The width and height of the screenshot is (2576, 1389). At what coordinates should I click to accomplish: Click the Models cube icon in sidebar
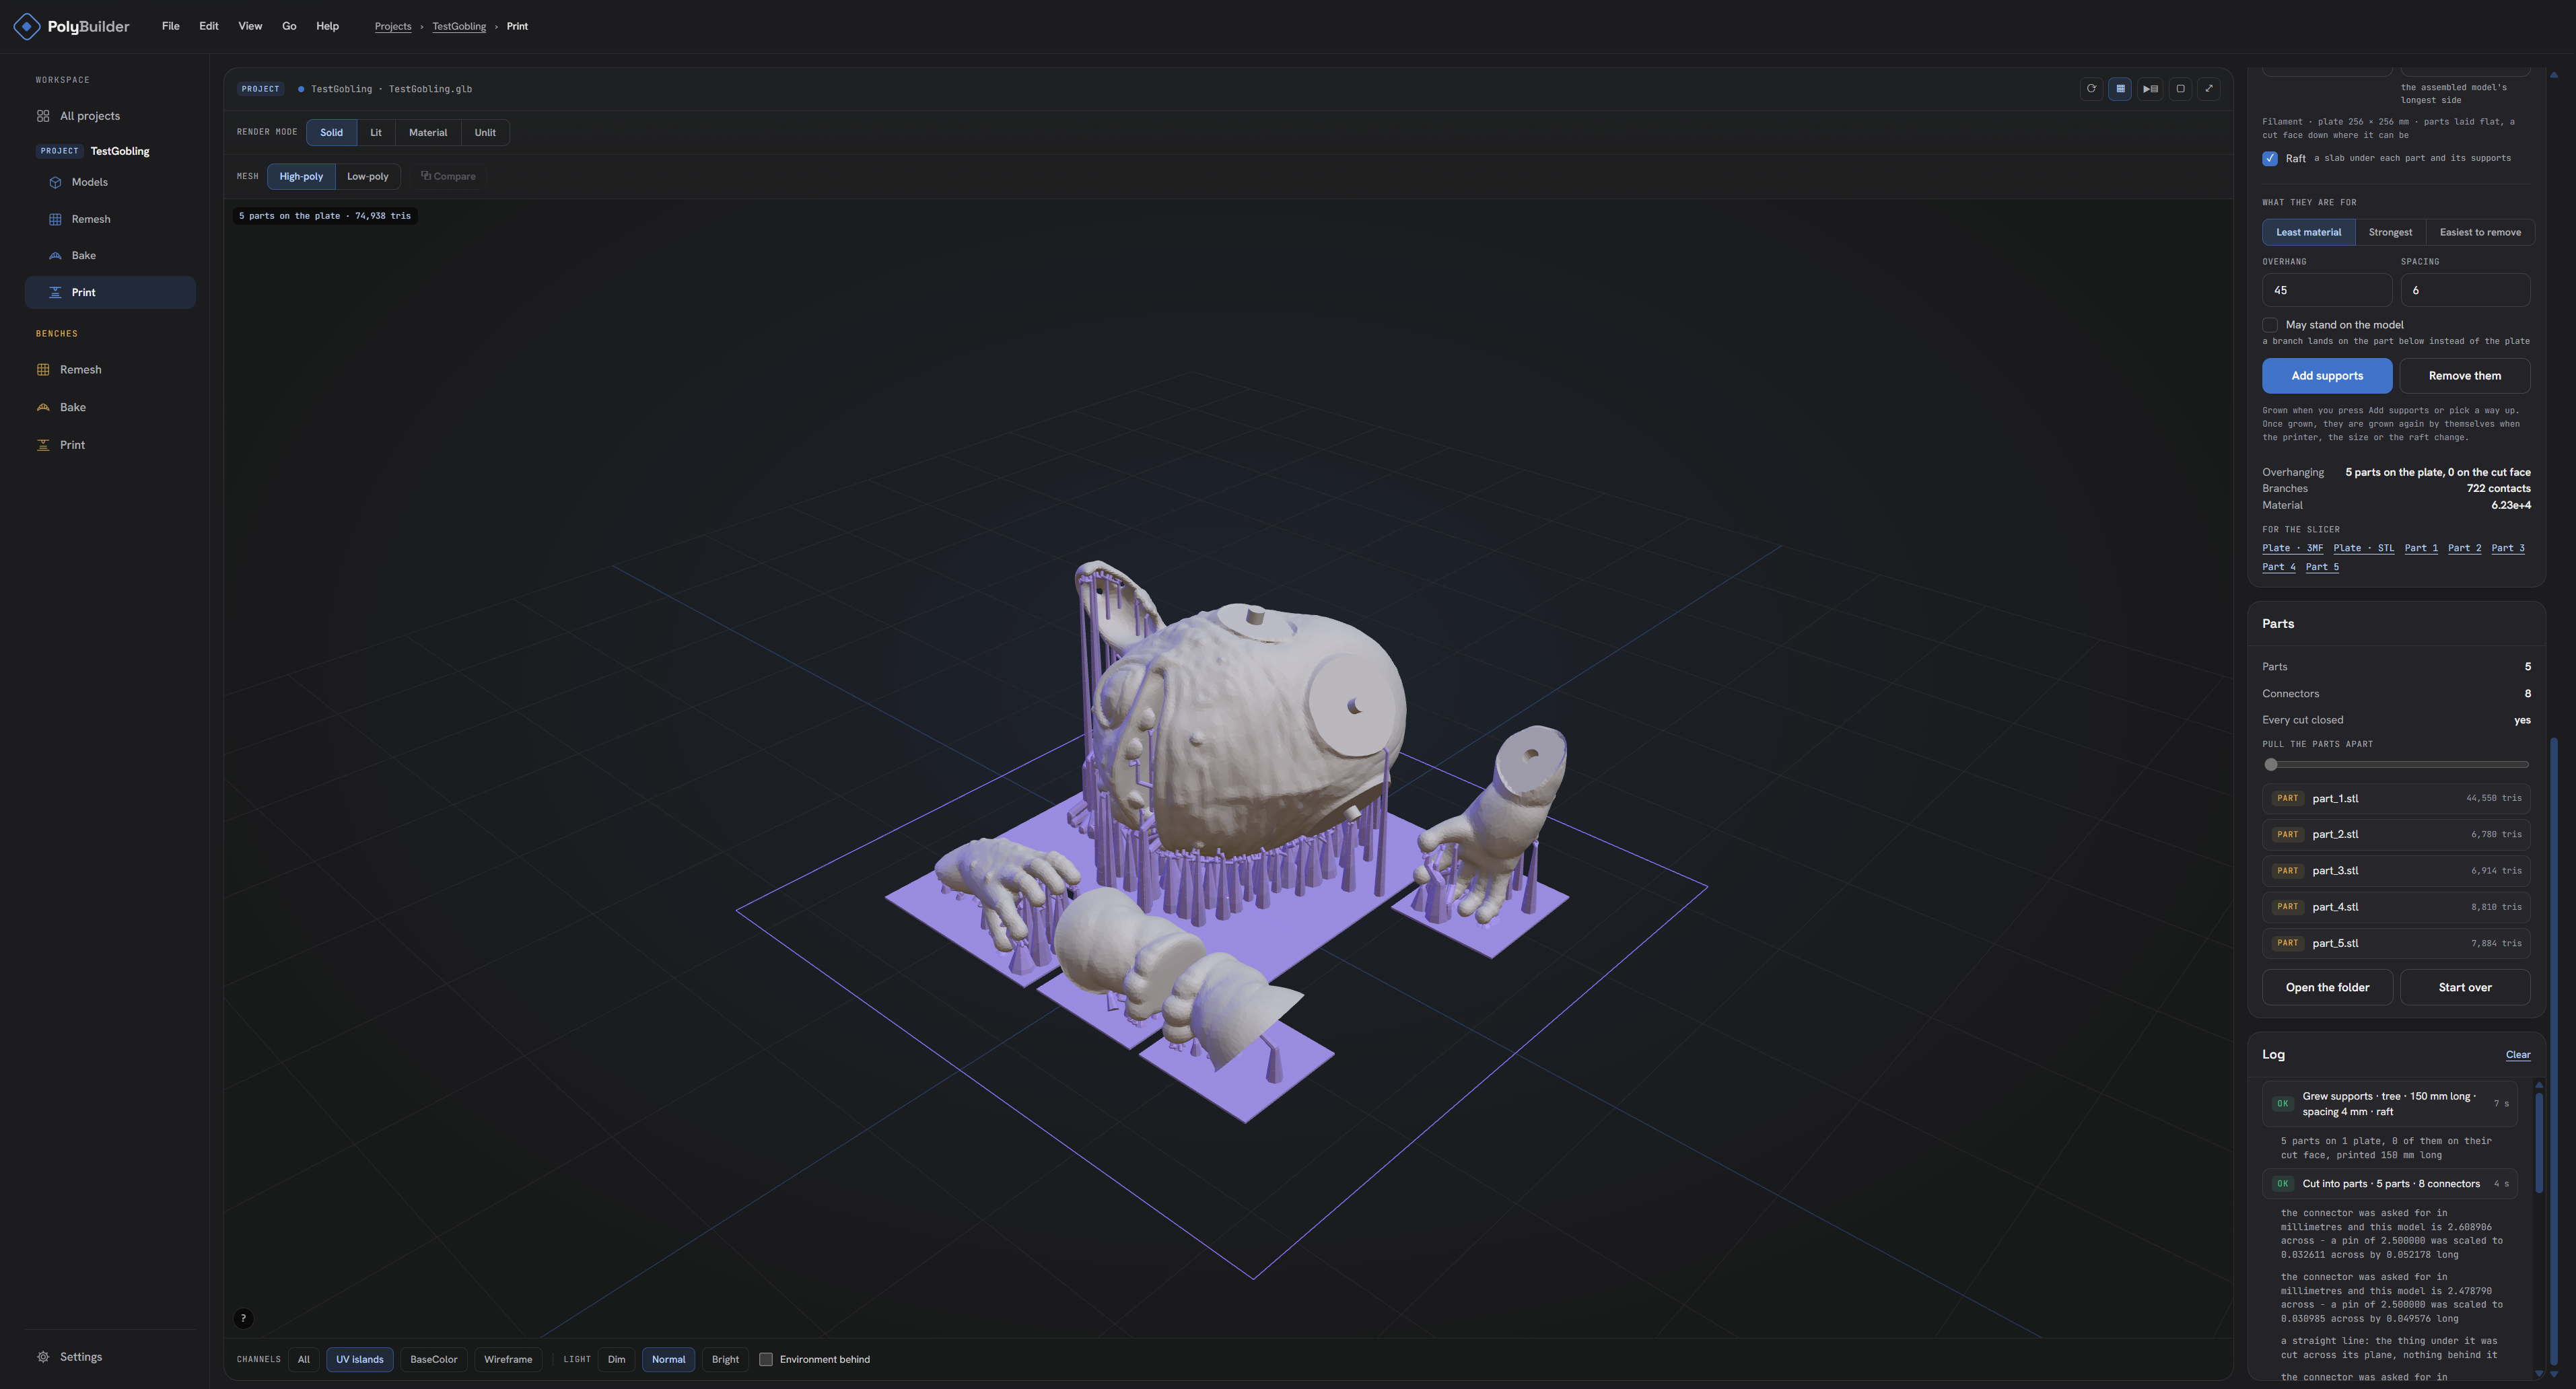pos(55,182)
